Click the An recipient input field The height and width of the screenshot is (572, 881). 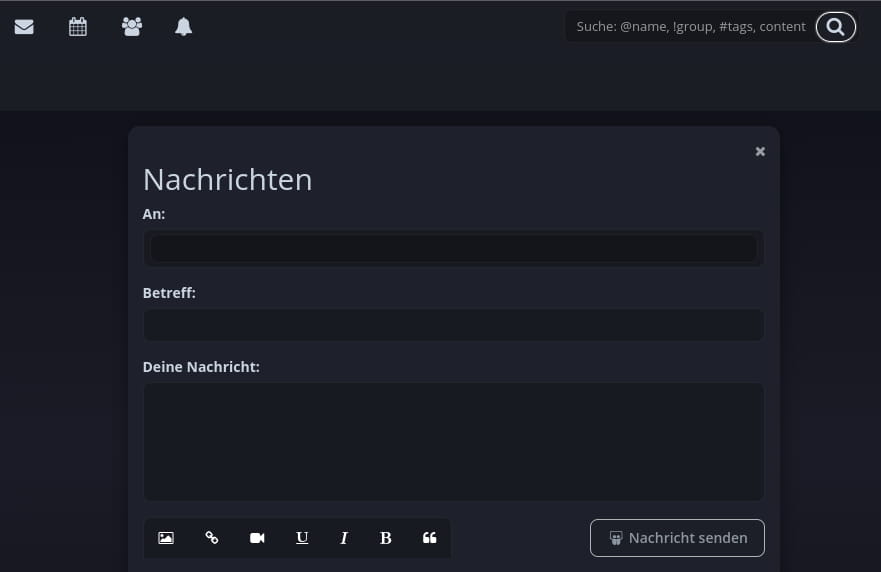tap(453, 248)
